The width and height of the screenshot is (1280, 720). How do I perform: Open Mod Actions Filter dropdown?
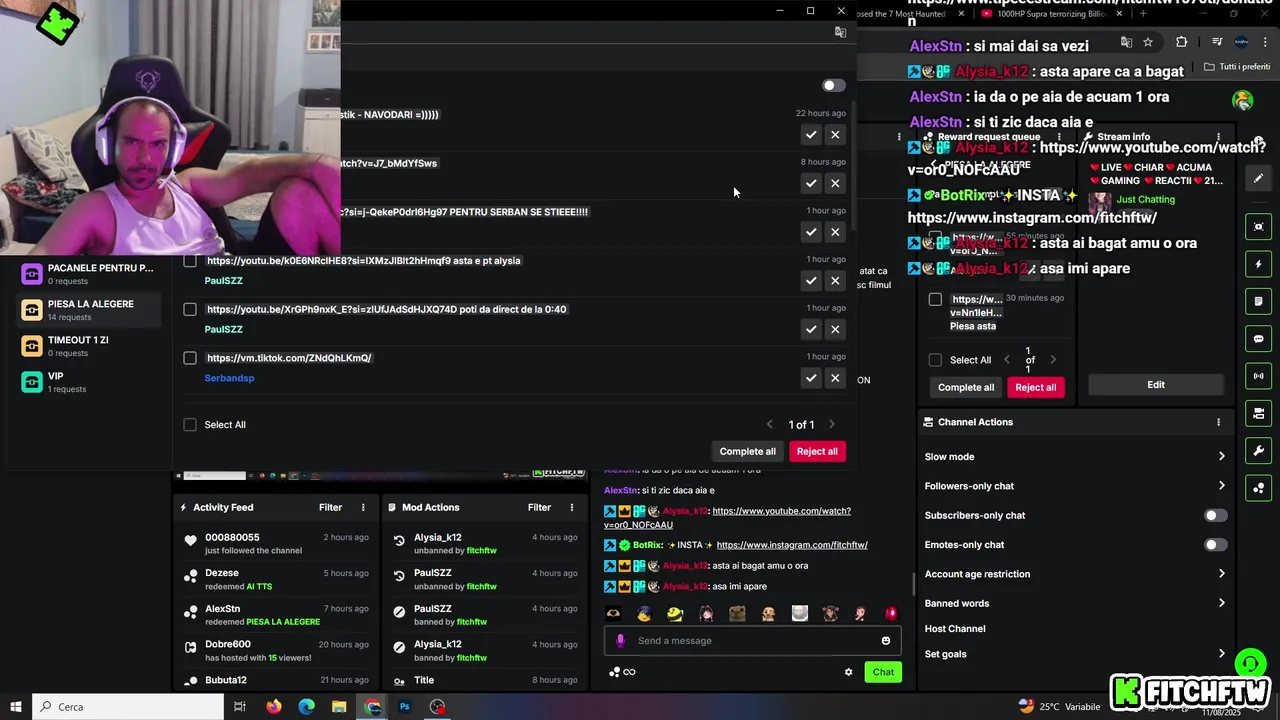pyautogui.click(x=539, y=508)
